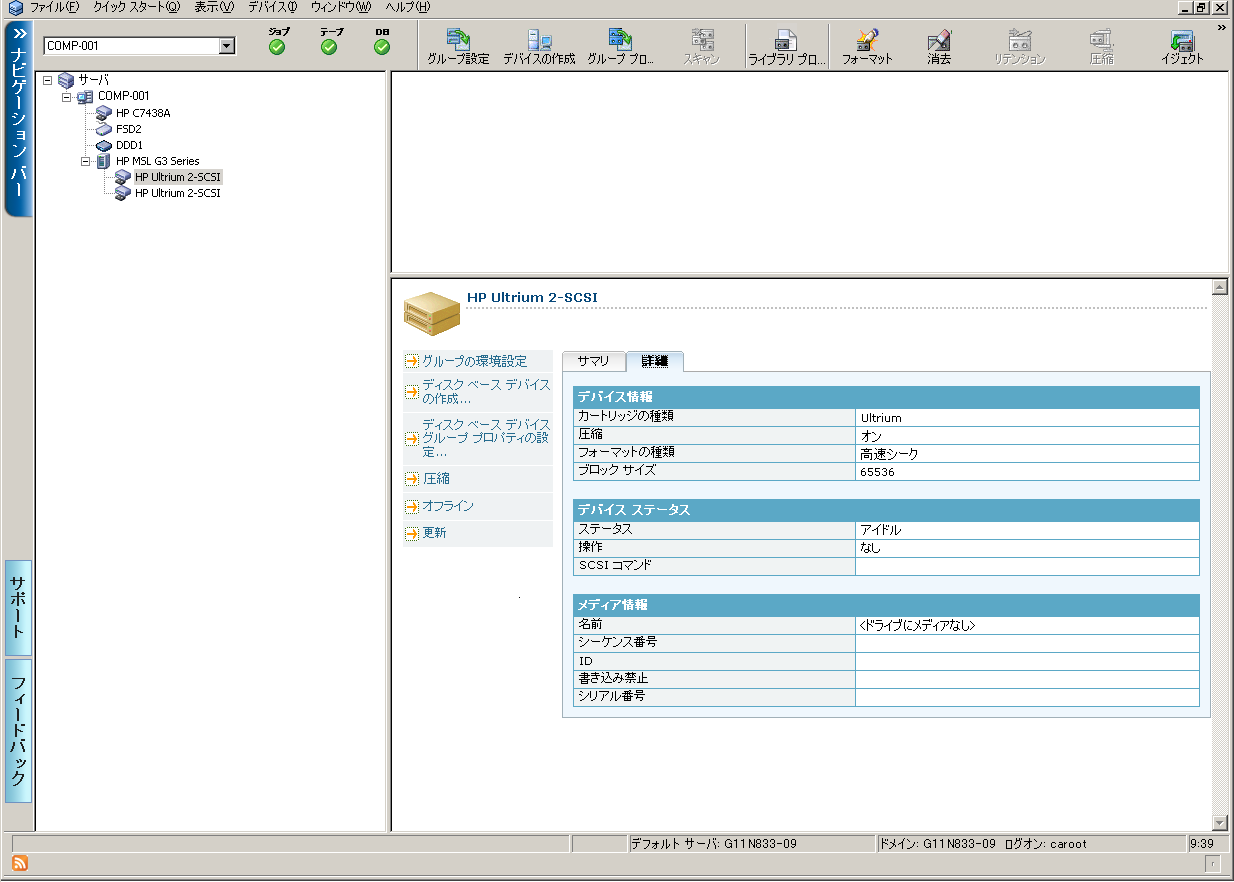The height and width of the screenshot is (882, 1234).
Task: Click the 更新 refresh link
Action: click(434, 533)
